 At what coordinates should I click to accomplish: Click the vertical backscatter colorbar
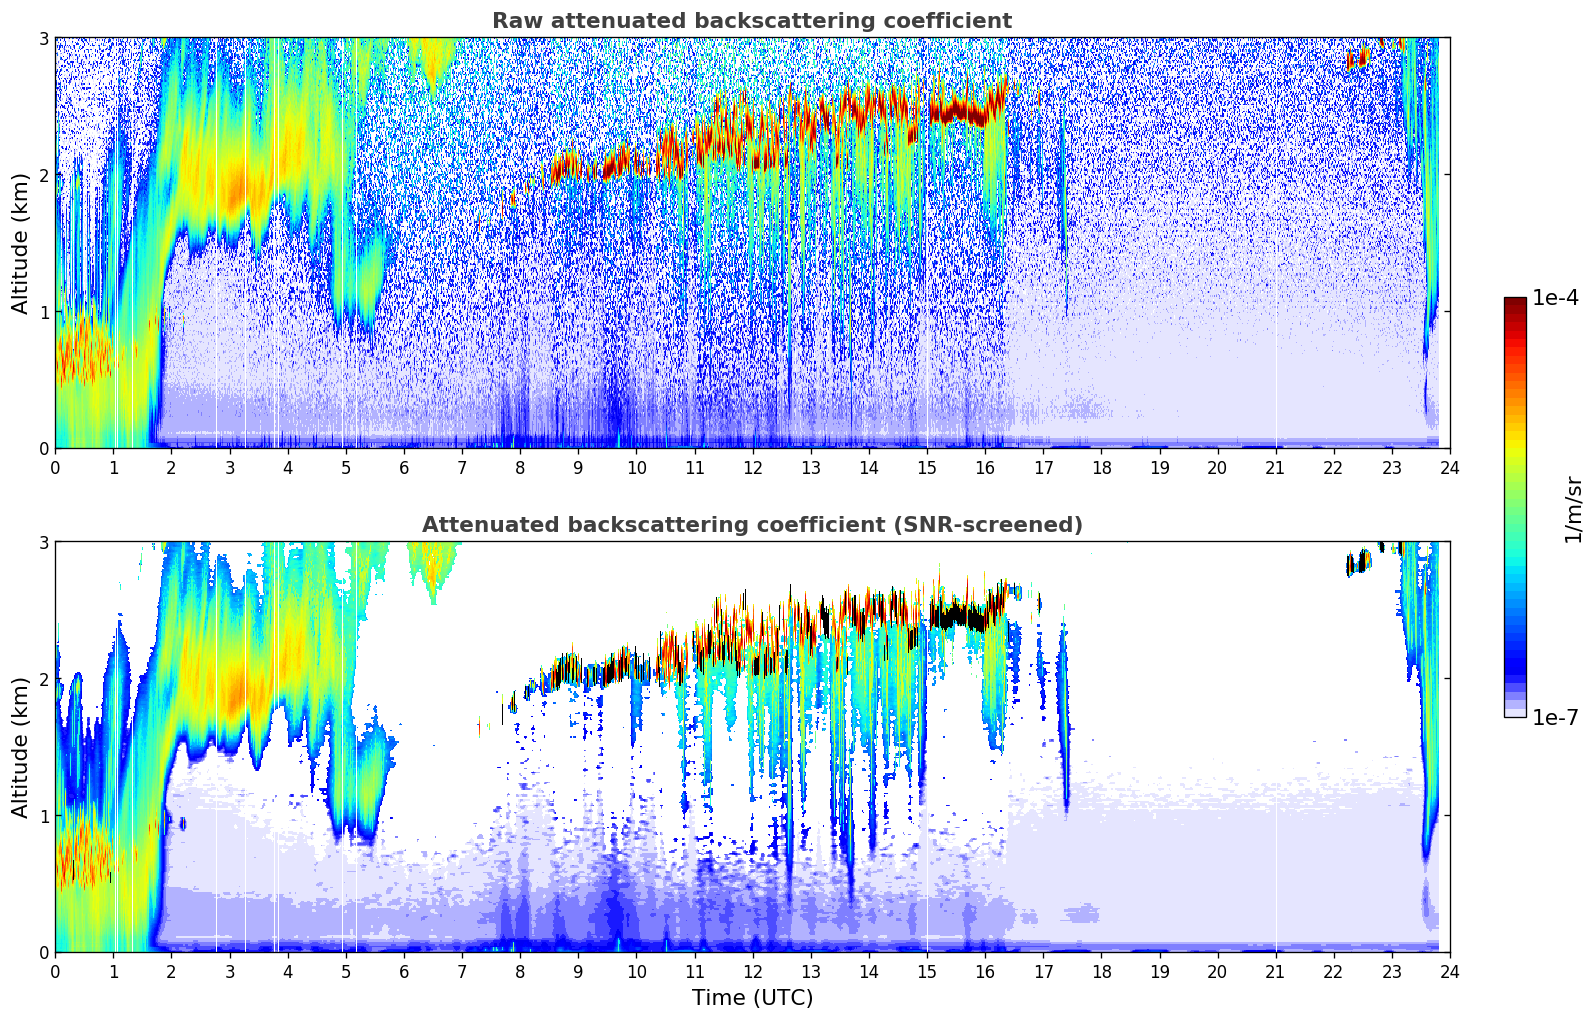(1515, 507)
